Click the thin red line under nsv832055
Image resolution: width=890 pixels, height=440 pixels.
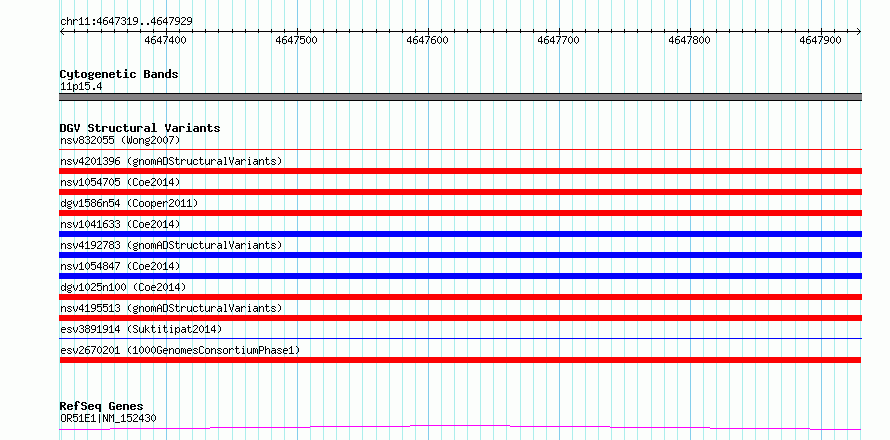click(460, 150)
